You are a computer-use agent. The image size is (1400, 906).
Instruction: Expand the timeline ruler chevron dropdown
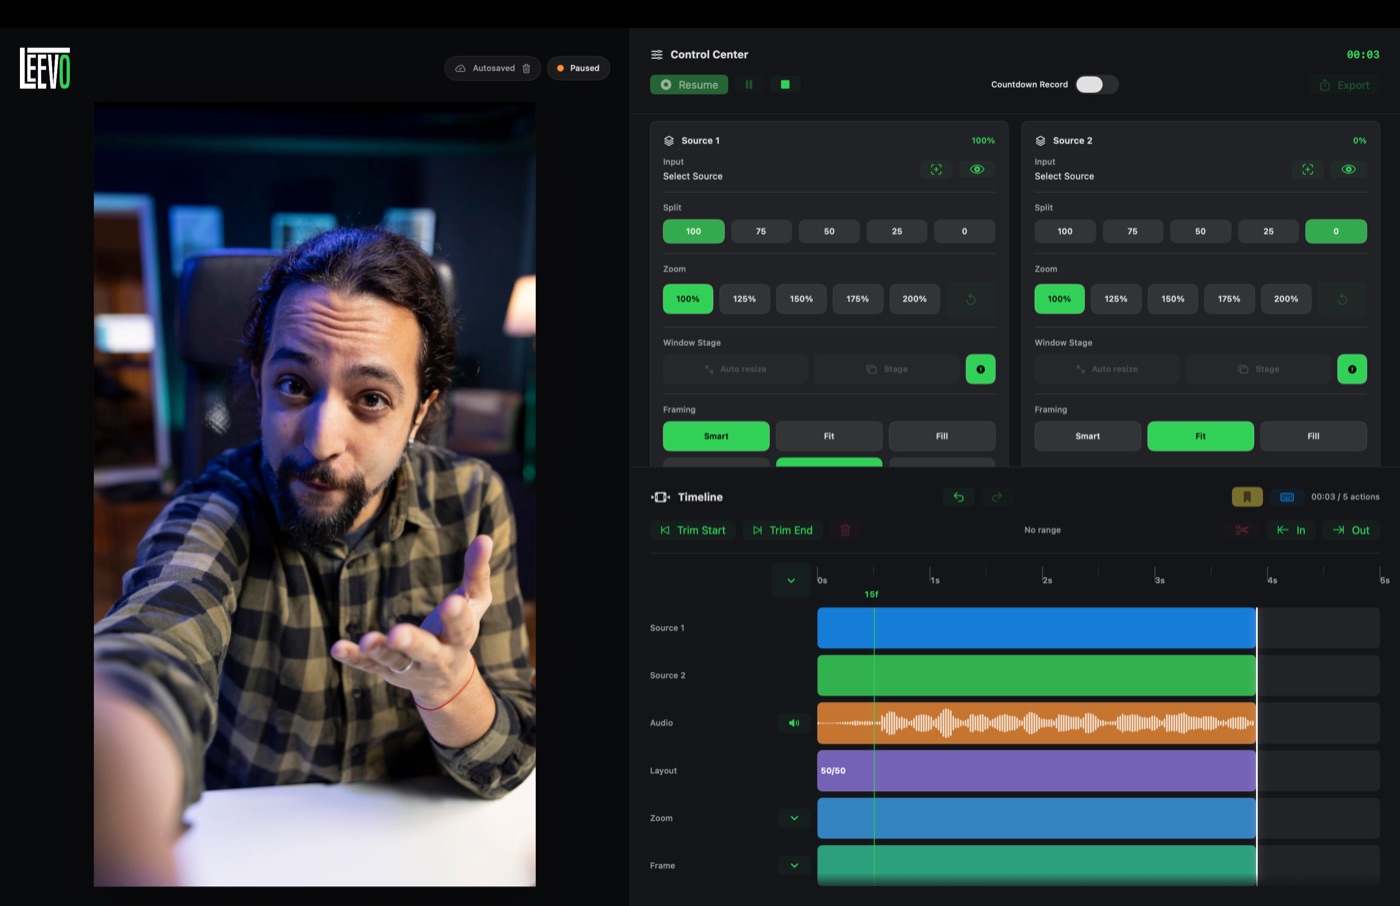tap(791, 580)
